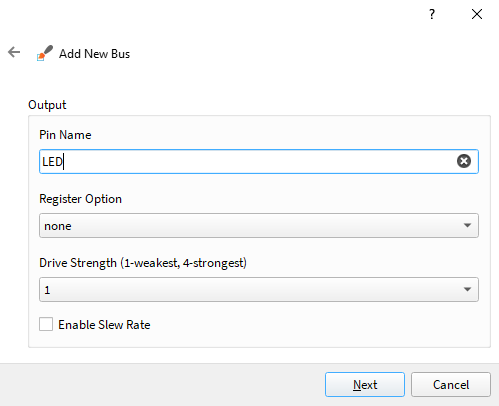Image resolution: width=499 pixels, height=406 pixels.
Task: Close the Add New Bus dialog
Action: pyautogui.click(x=477, y=14)
